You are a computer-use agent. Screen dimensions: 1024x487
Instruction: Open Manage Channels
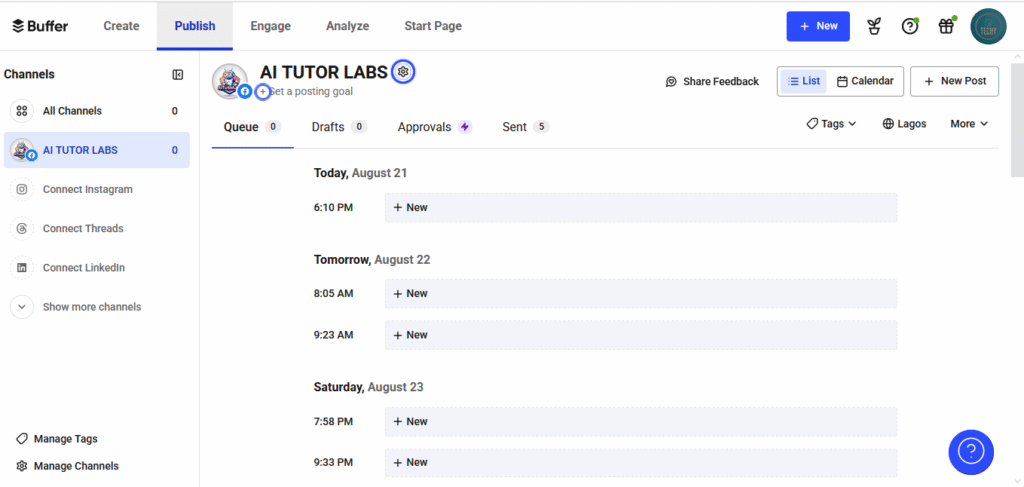[67, 466]
